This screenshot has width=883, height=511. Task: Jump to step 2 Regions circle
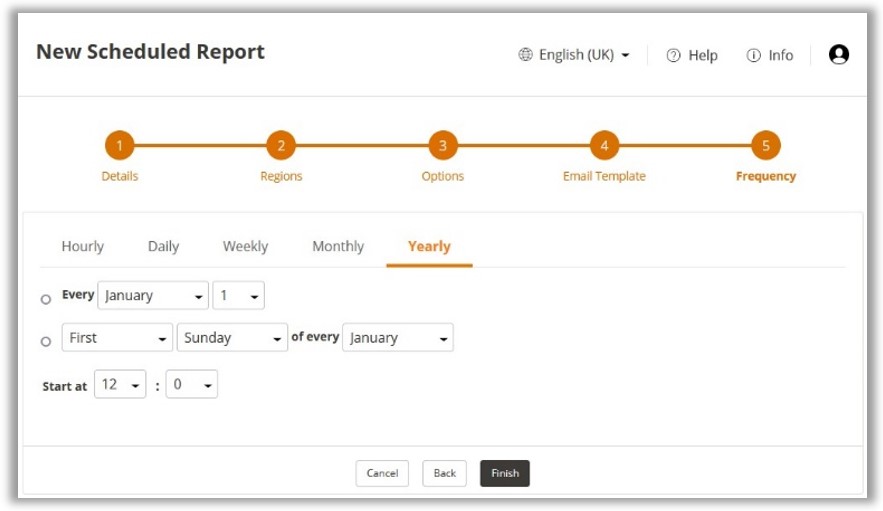coord(281,146)
